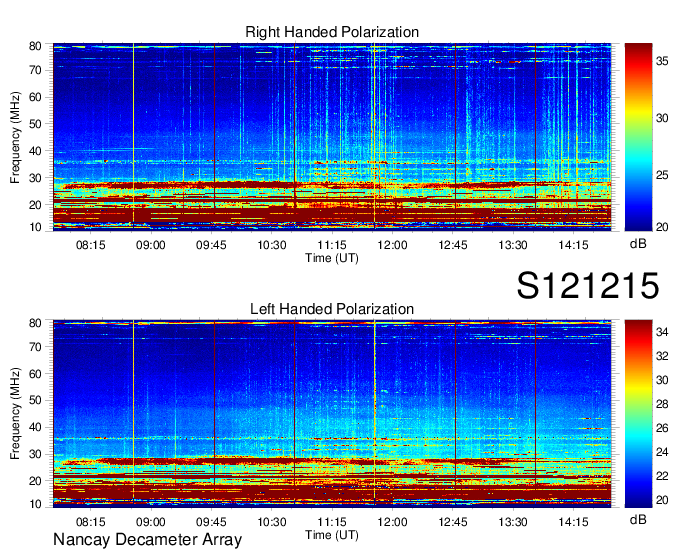Click 12:00 time tick of Right Handed plot
Screen dimensions: 680x552
tap(392, 245)
